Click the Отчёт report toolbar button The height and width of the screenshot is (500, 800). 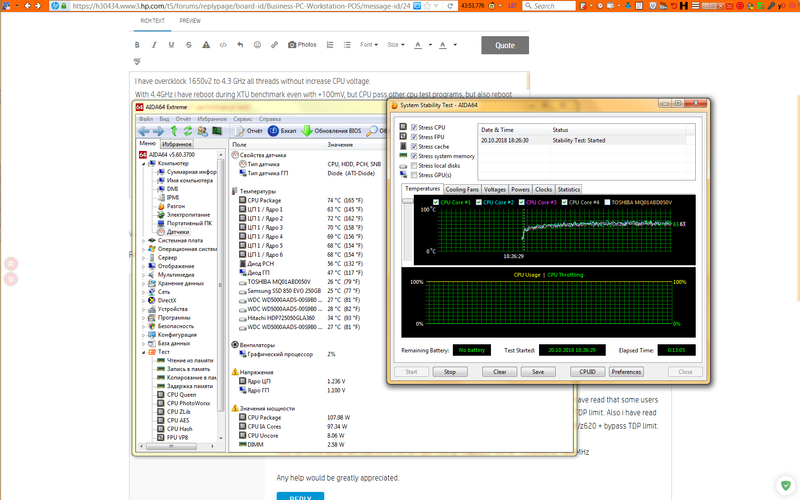pos(248,131)
